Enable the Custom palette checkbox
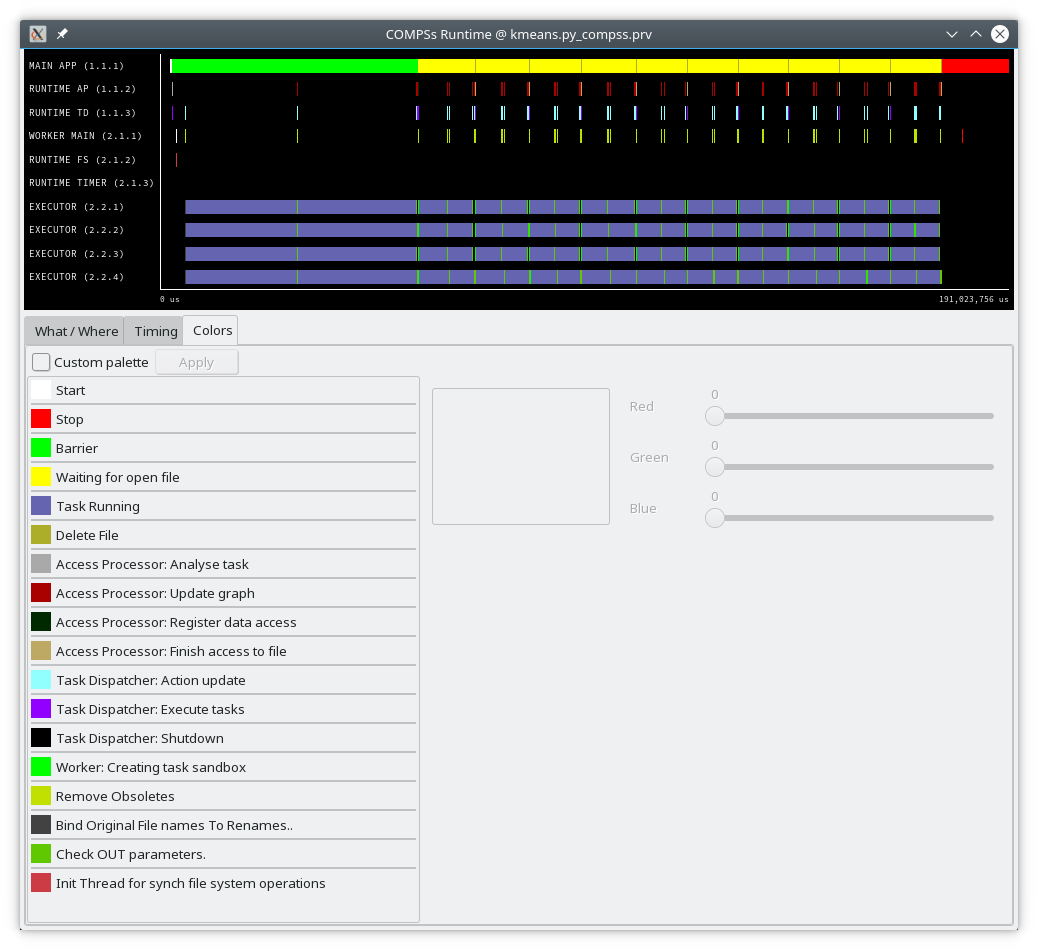 pyautogui.click(x=41, y=362)
